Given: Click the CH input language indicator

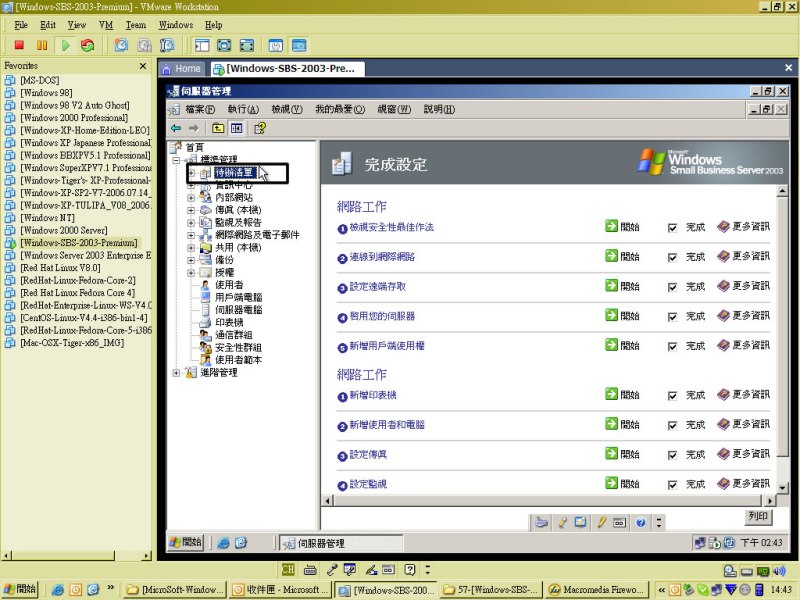Looking at the screenshot, I should coord(288,569).
